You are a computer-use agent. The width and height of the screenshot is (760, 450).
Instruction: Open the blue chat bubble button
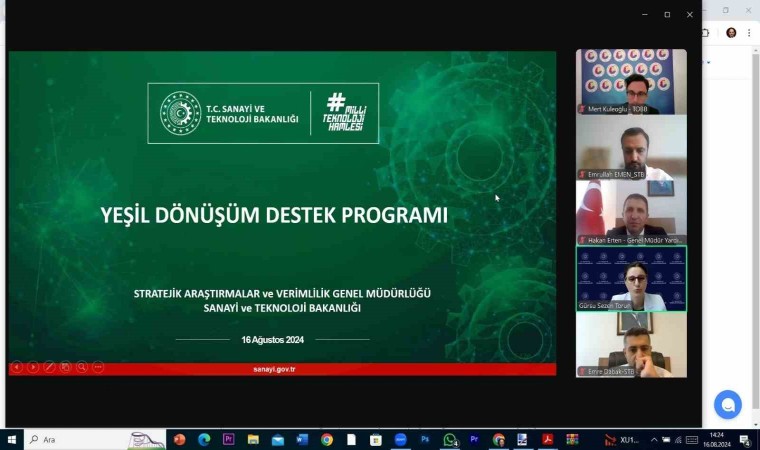(x=727, y=404)
